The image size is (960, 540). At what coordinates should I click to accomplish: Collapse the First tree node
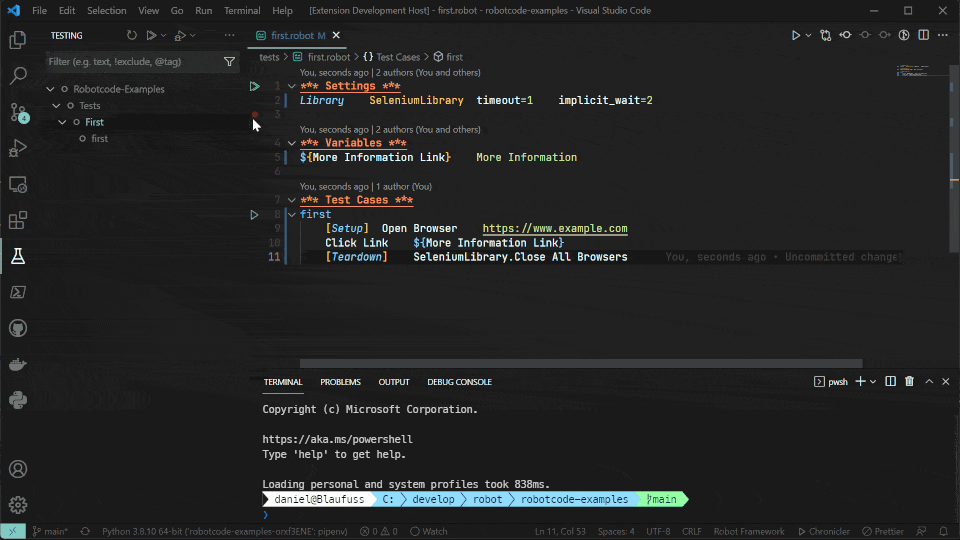click(x=62, y=122)
